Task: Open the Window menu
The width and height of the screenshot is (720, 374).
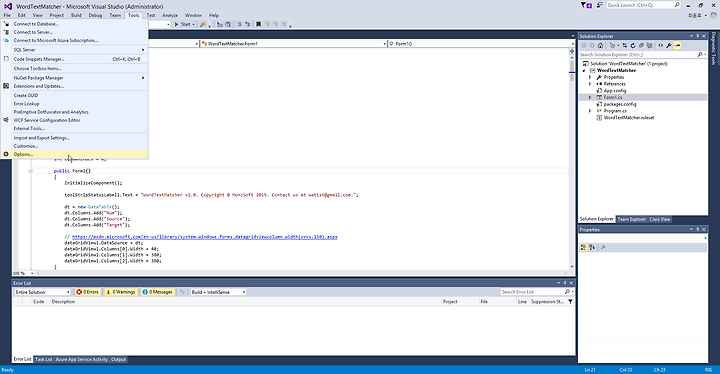Action: click(193, 15)
